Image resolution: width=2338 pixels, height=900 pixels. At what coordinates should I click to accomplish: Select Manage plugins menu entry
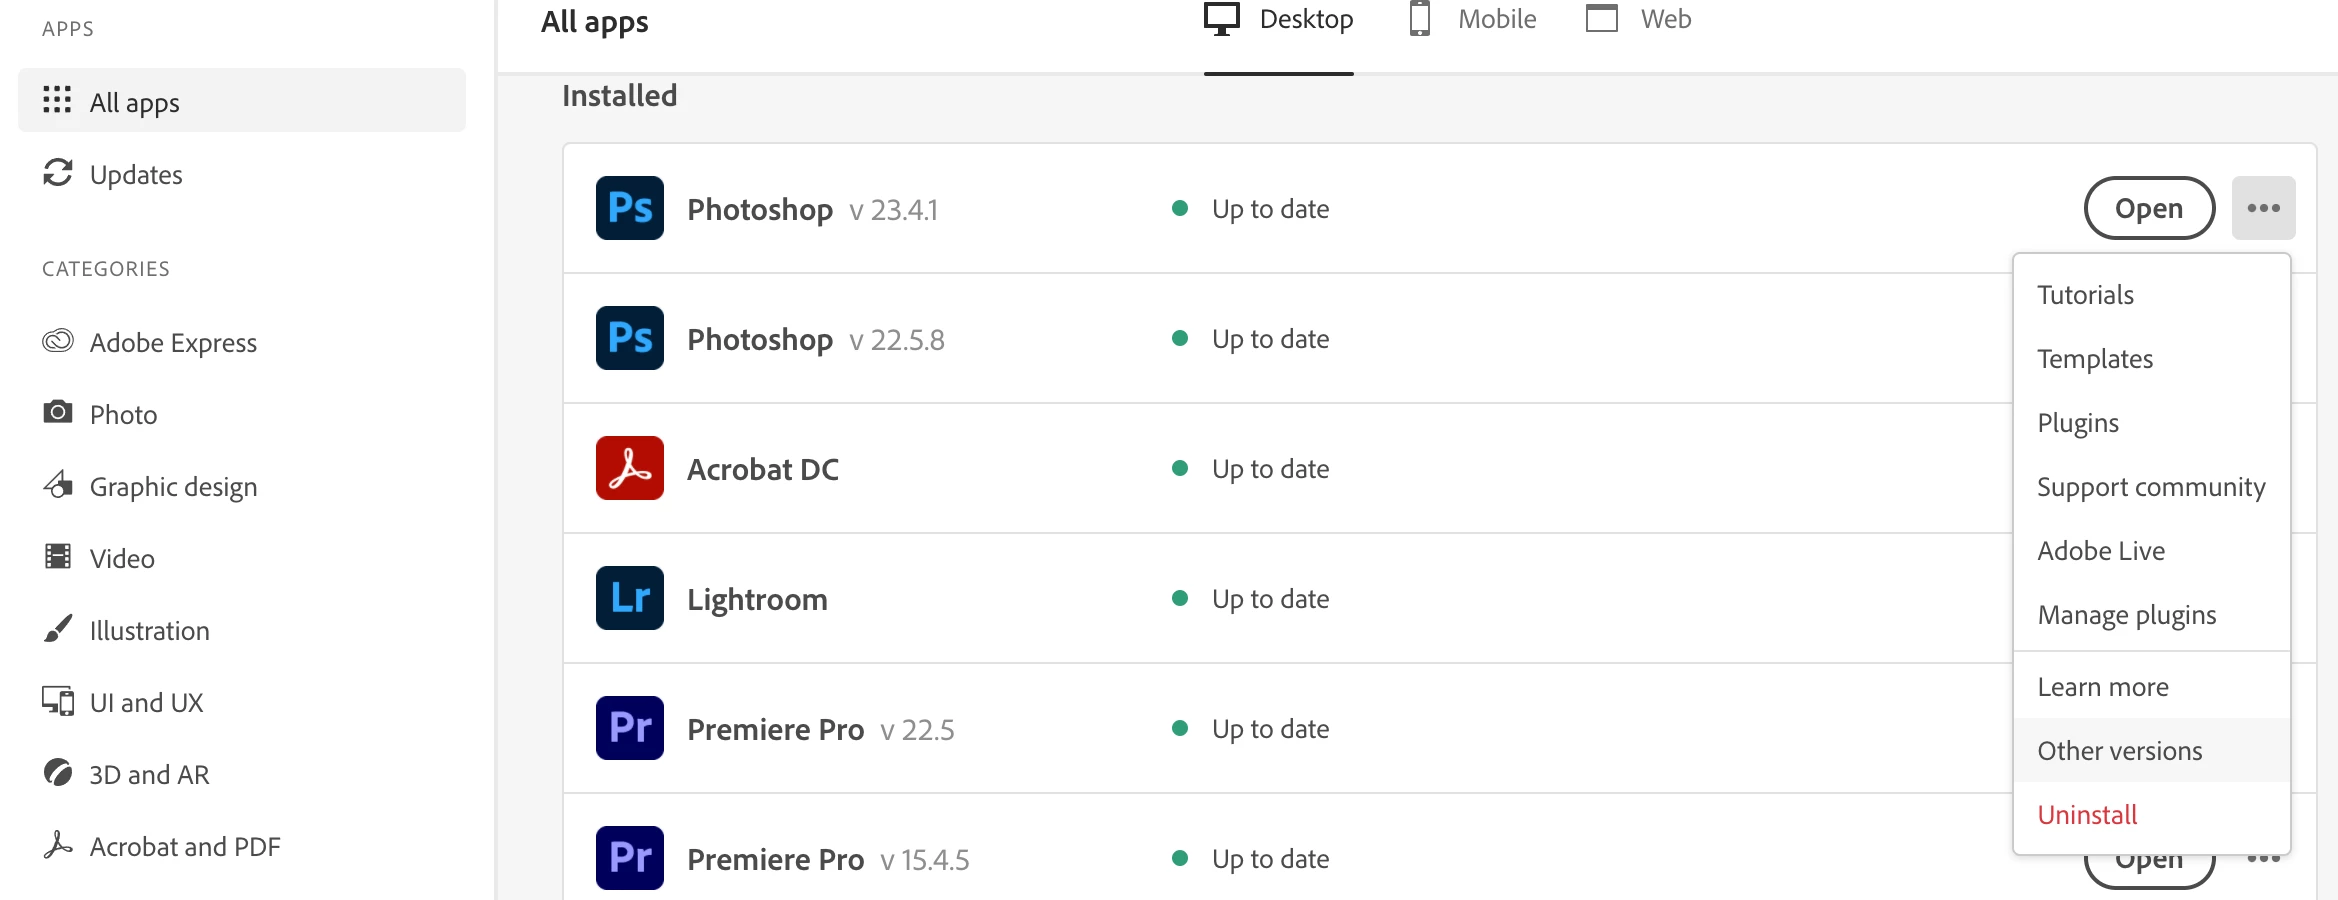pos(2151,615)
